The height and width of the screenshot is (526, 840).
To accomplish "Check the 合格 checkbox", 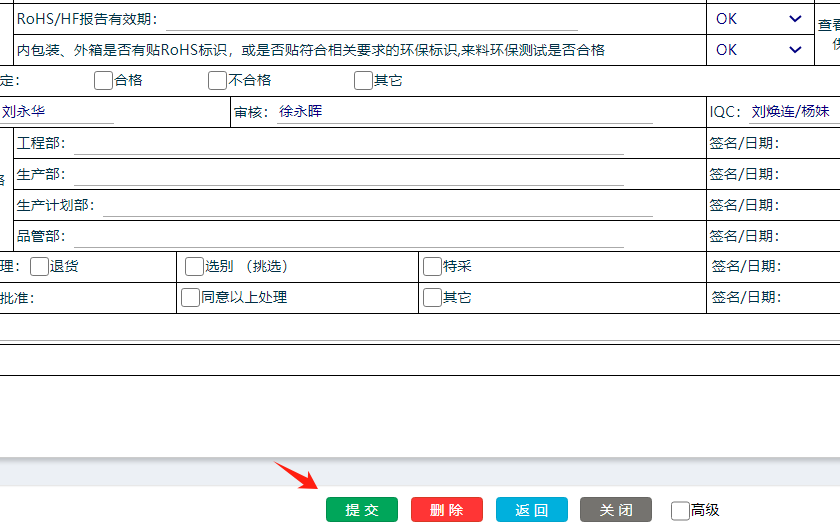I will pyautogui.click(x=104, y=81).
